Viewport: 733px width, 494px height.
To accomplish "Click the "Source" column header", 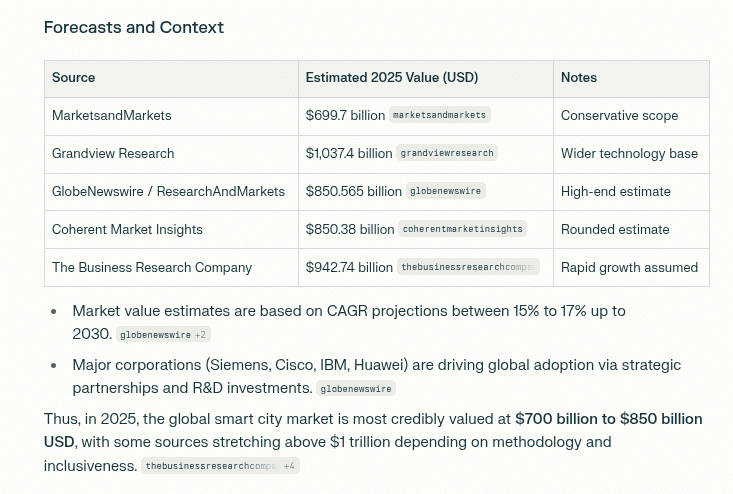I will [x=74, y=78].
